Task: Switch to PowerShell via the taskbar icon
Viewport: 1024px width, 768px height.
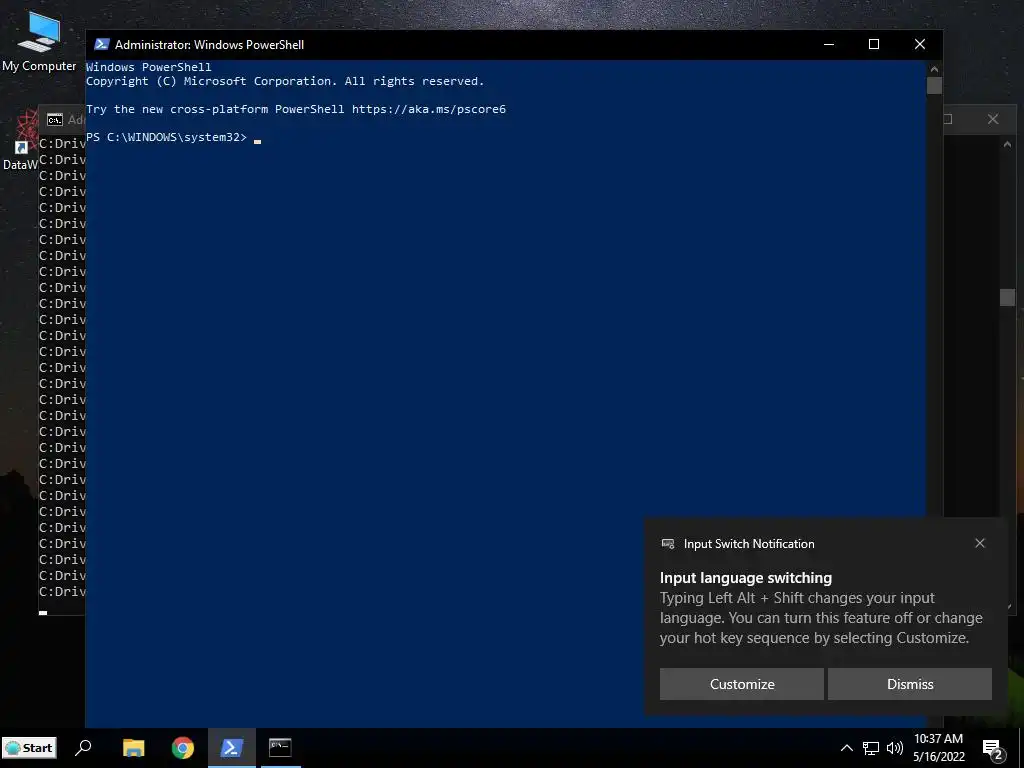Action: tap(232, 748)
